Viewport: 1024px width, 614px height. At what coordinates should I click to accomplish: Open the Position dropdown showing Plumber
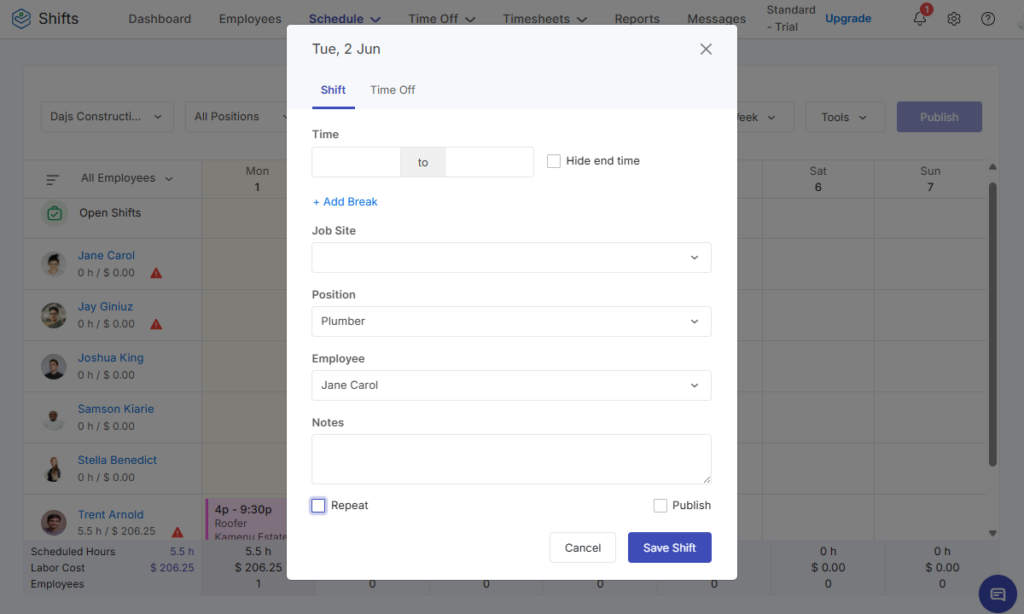(511, 321)
